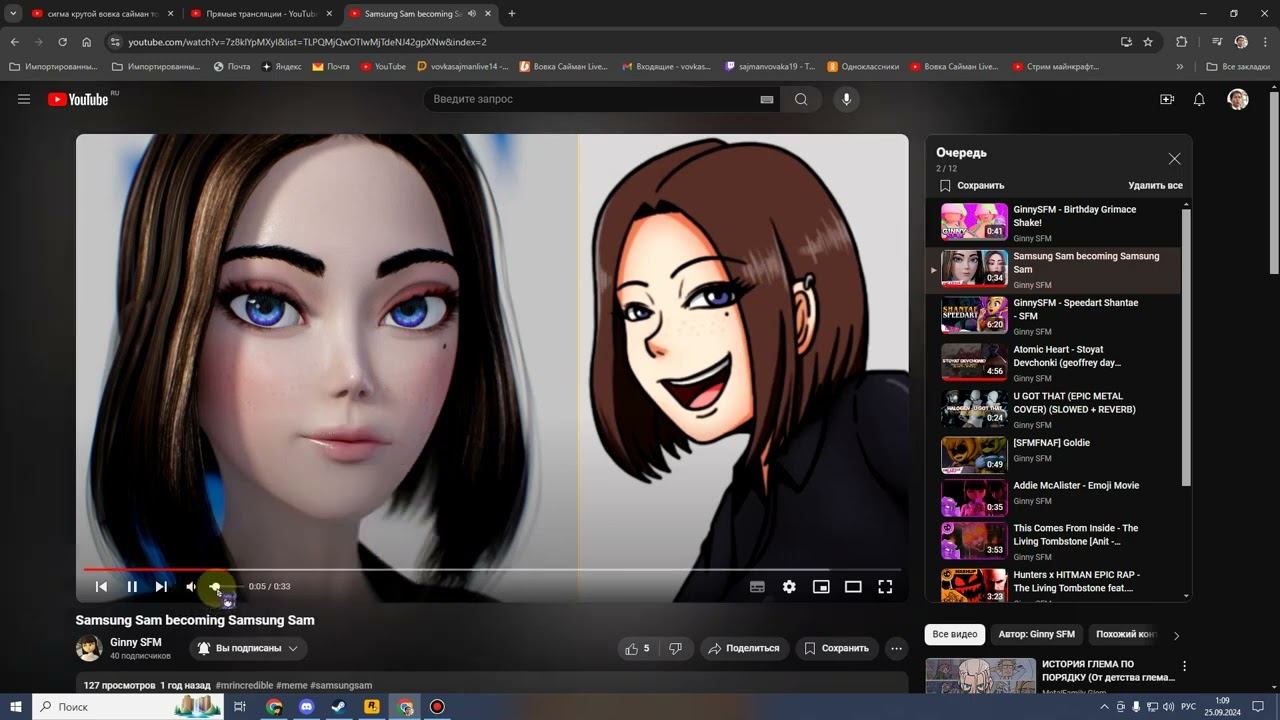Click the "Поделиться" share button
Viewport: 1280px width, 720px height.
point(744,648)
